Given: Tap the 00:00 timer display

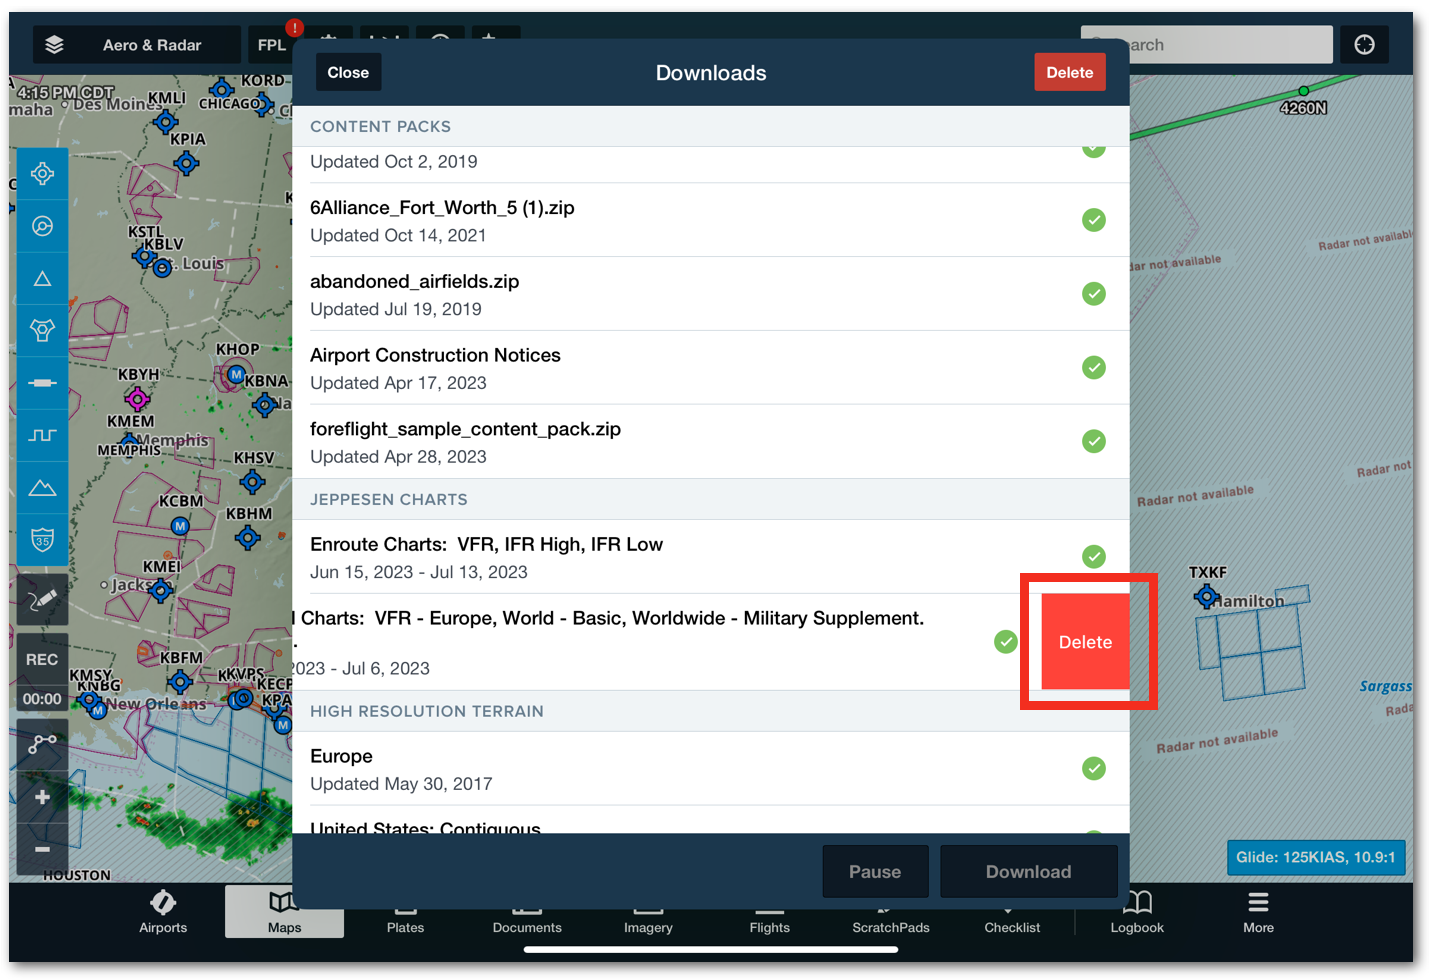Looking at the screenshot, I should 42,698.
